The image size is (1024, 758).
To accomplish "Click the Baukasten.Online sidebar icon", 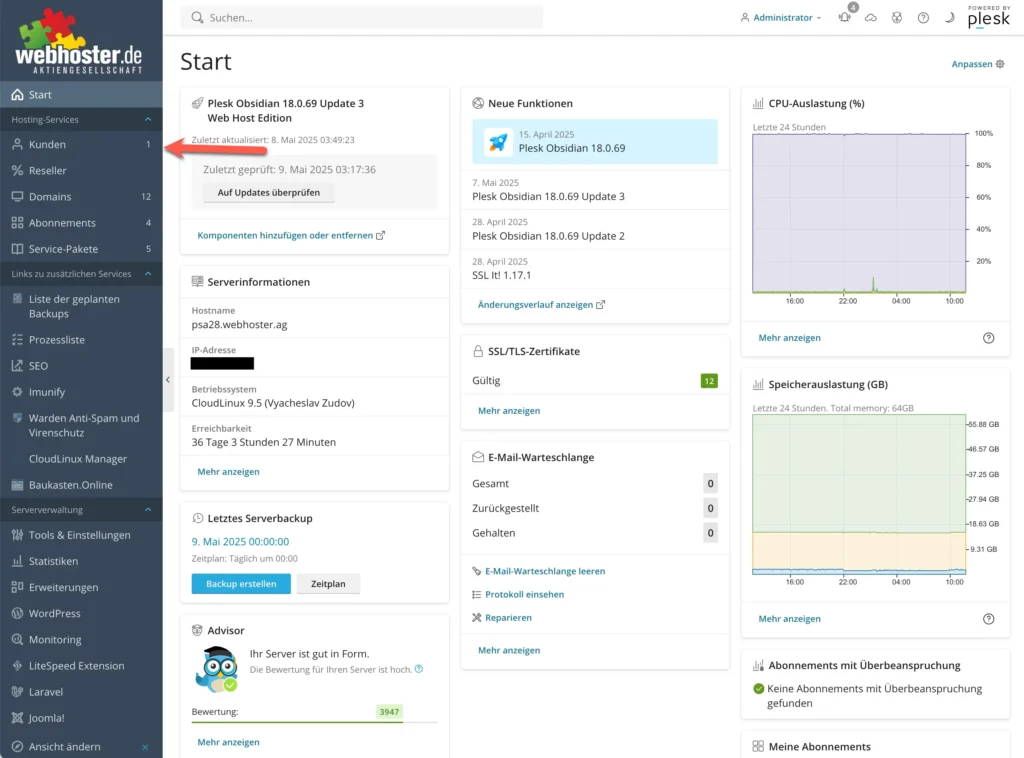I will [17, 485].
